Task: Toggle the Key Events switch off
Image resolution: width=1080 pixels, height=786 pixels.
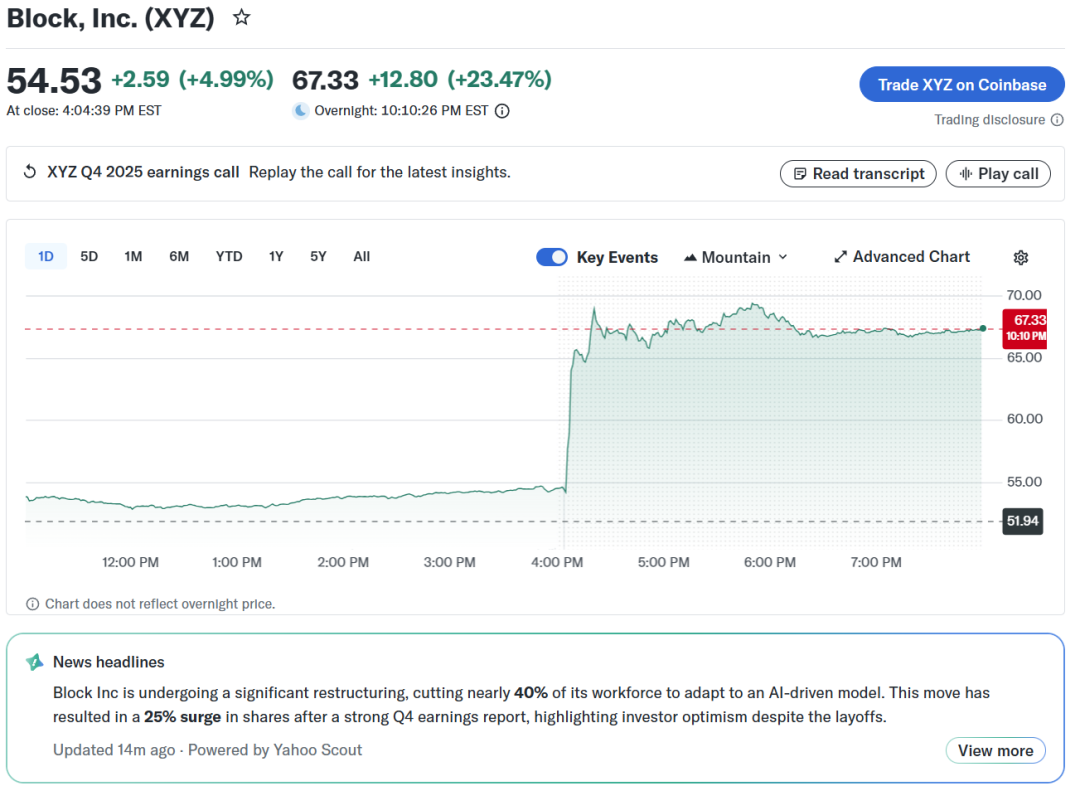Action: coord(552,257)
